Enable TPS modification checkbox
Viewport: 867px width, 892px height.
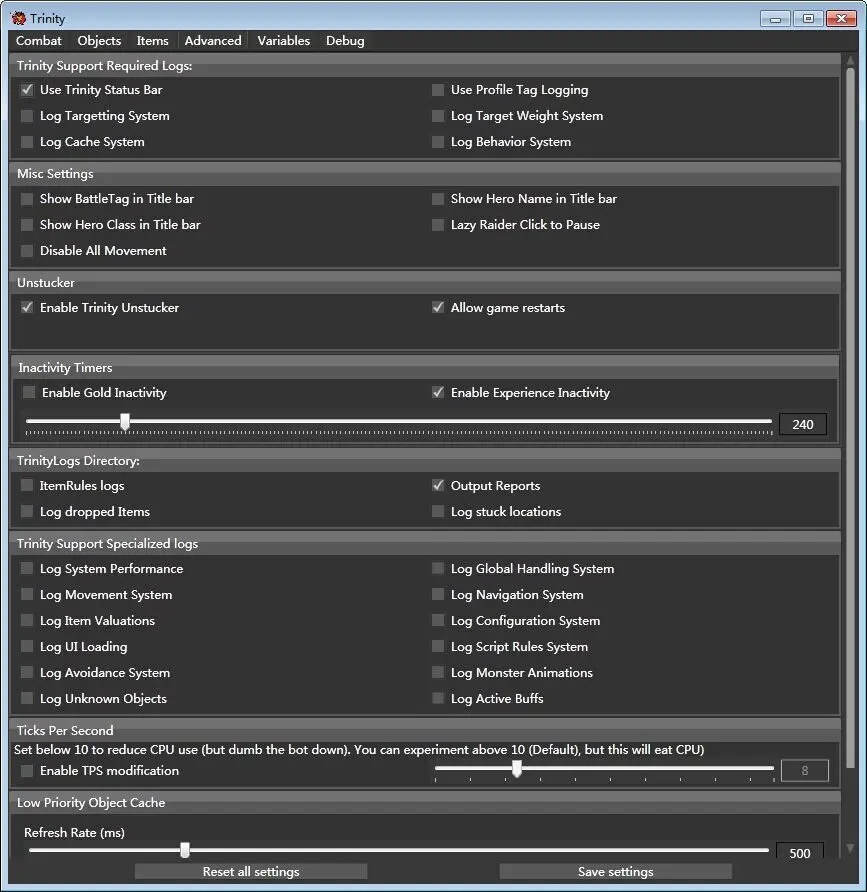[27, 770]
